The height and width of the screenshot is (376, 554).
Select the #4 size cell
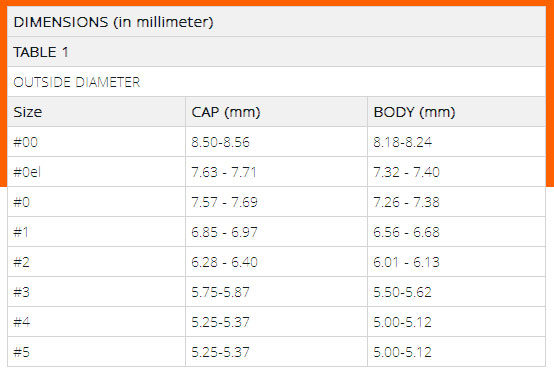[96, 322]
